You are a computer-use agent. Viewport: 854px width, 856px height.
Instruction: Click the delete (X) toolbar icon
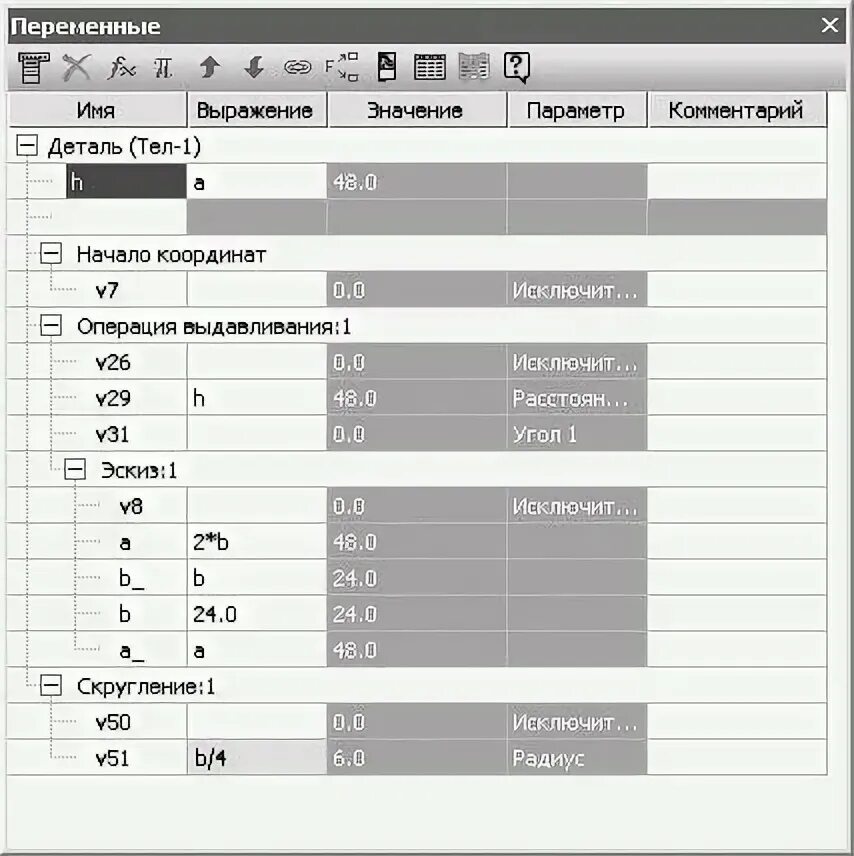[x=76, y=68]
